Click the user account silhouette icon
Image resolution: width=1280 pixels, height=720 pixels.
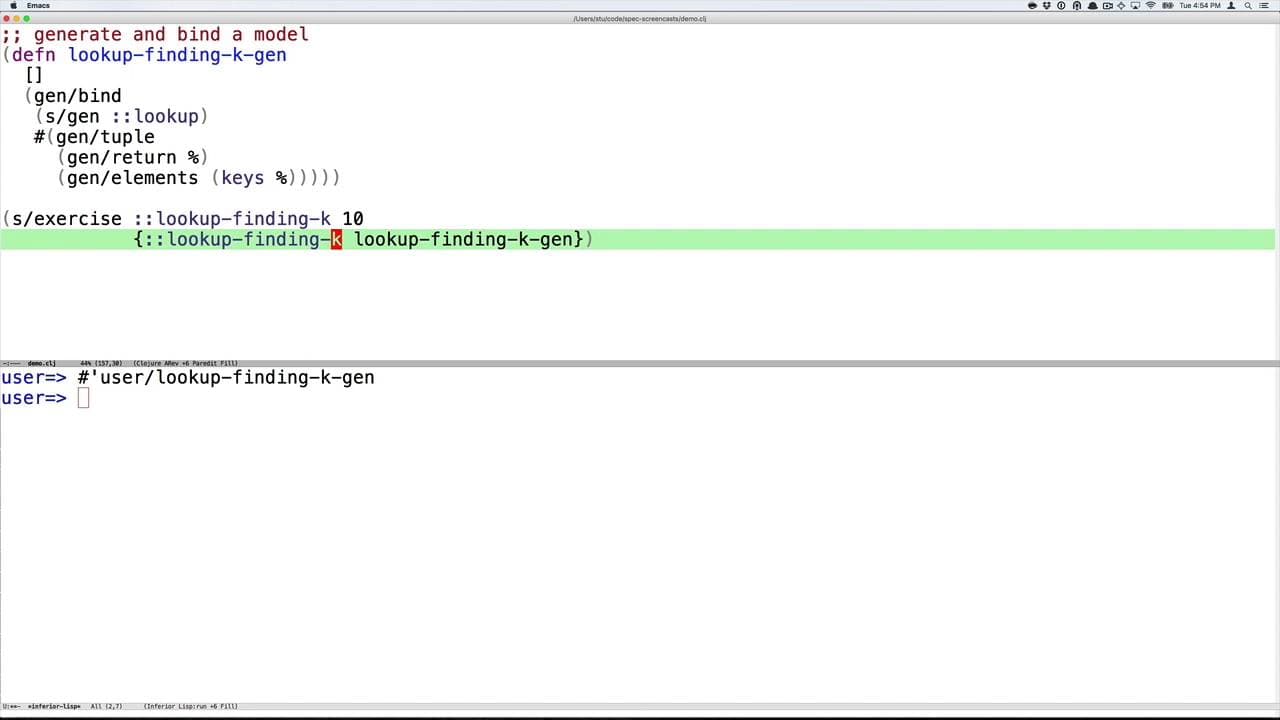pos(1231,5)
